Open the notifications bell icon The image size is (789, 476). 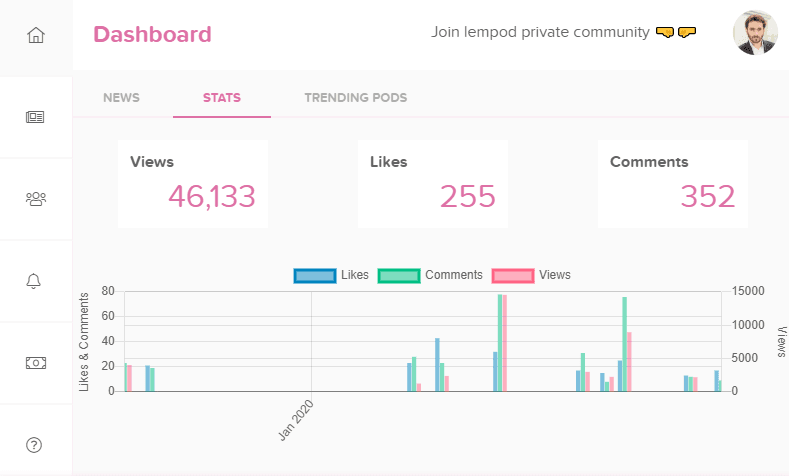point(34,281)
